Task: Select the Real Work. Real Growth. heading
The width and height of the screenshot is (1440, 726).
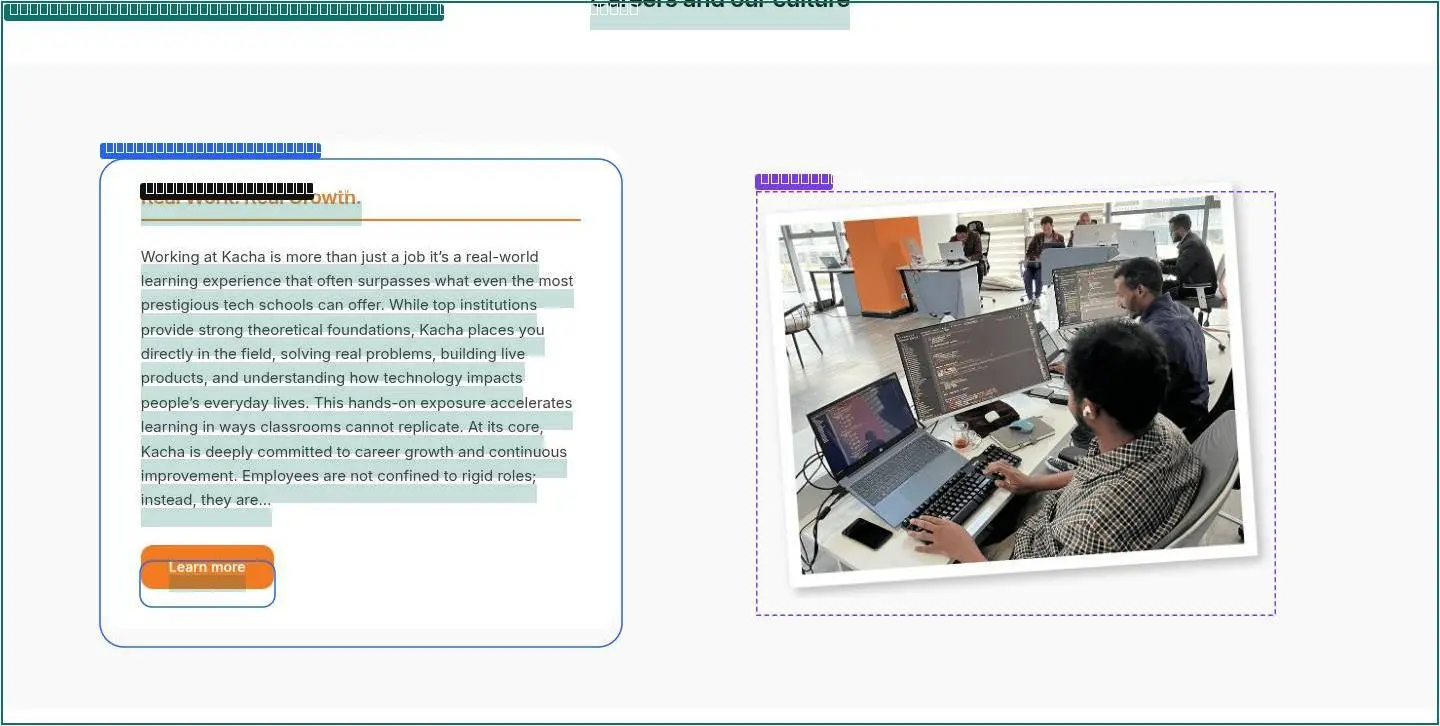Action: point(250,198)
